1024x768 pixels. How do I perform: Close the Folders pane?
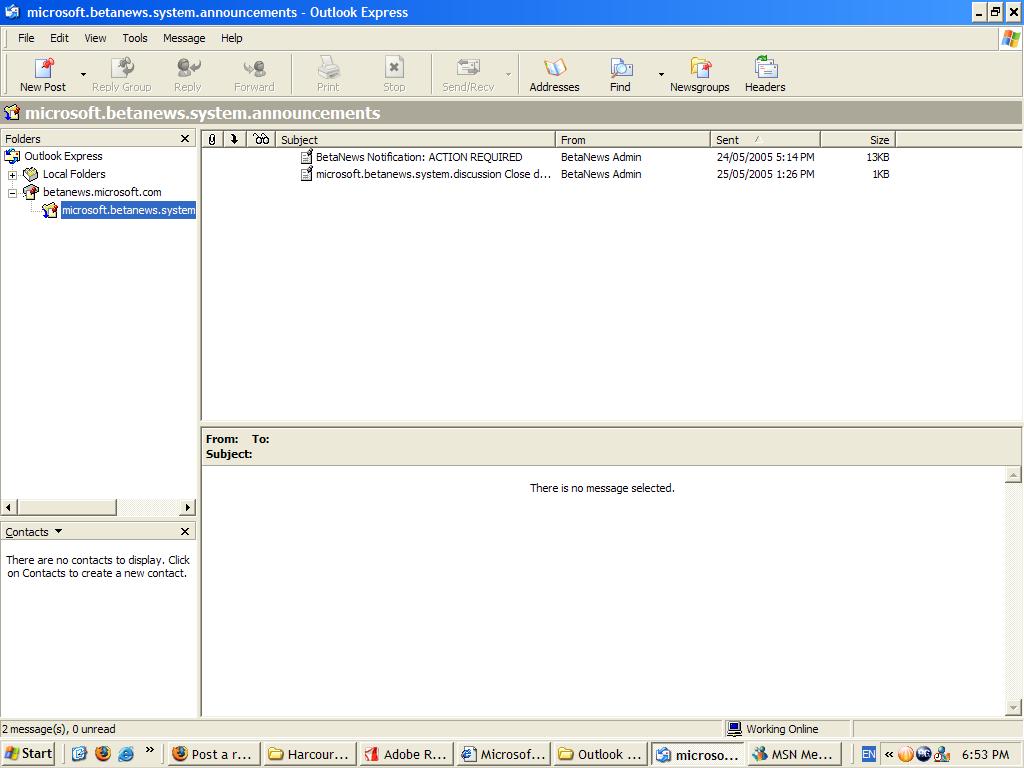point(185,138)
